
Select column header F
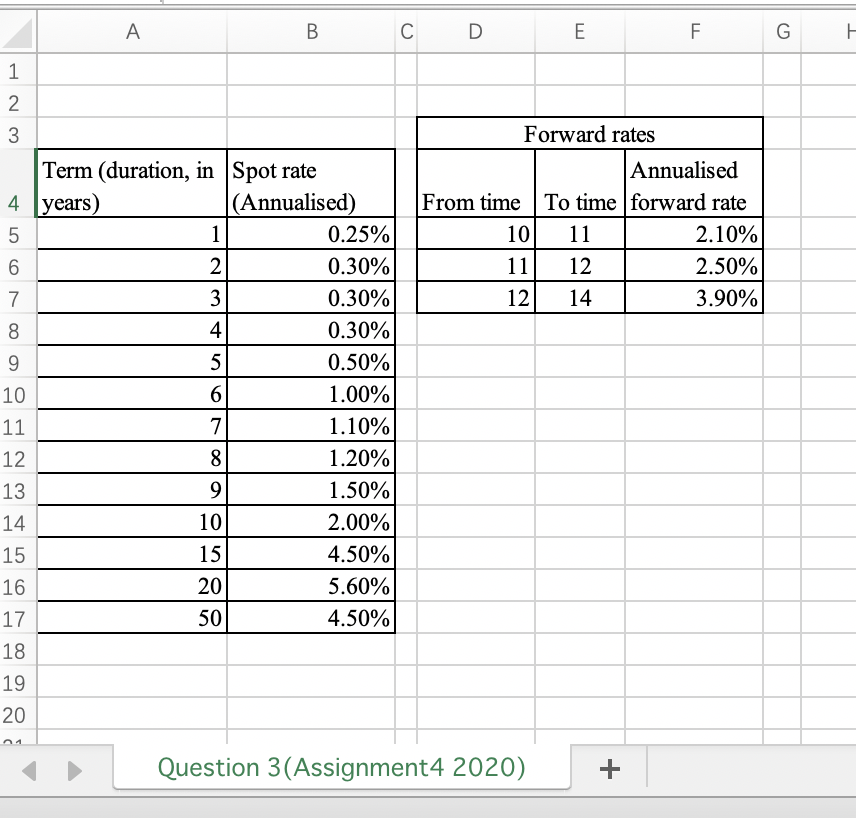(694, 31)
